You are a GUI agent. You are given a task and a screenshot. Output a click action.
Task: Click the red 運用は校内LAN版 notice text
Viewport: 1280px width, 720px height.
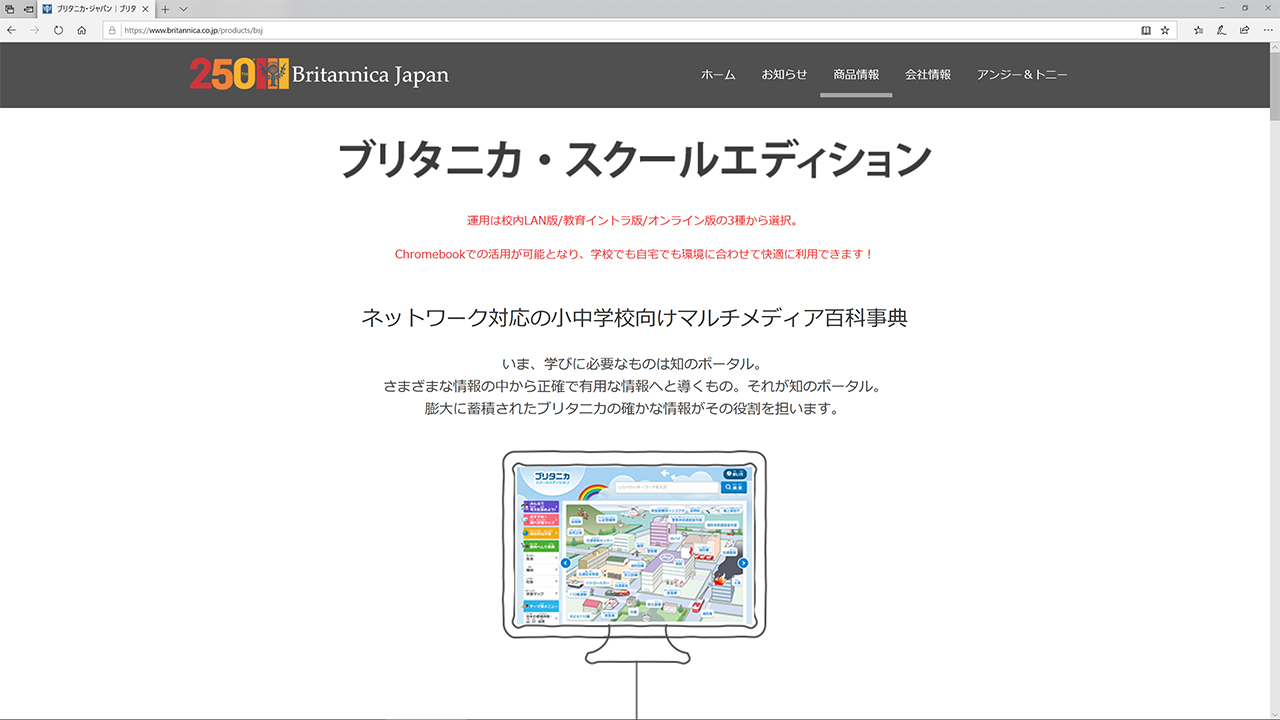[x=633, y=220]
